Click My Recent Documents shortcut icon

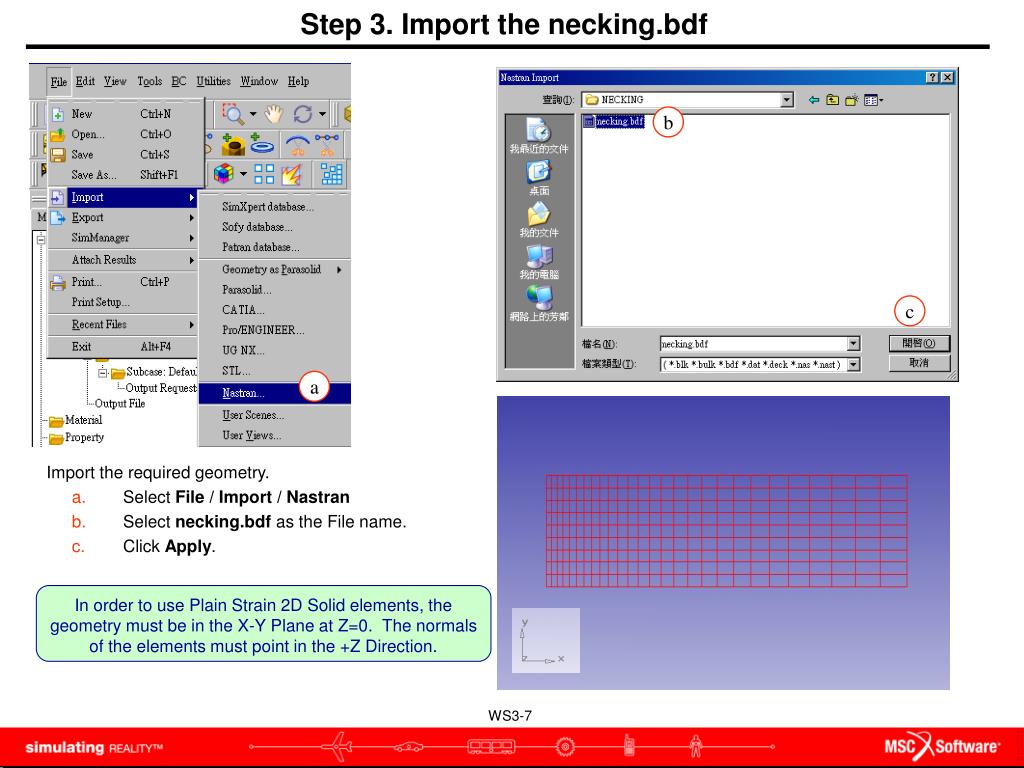click(x=539, y=136)
